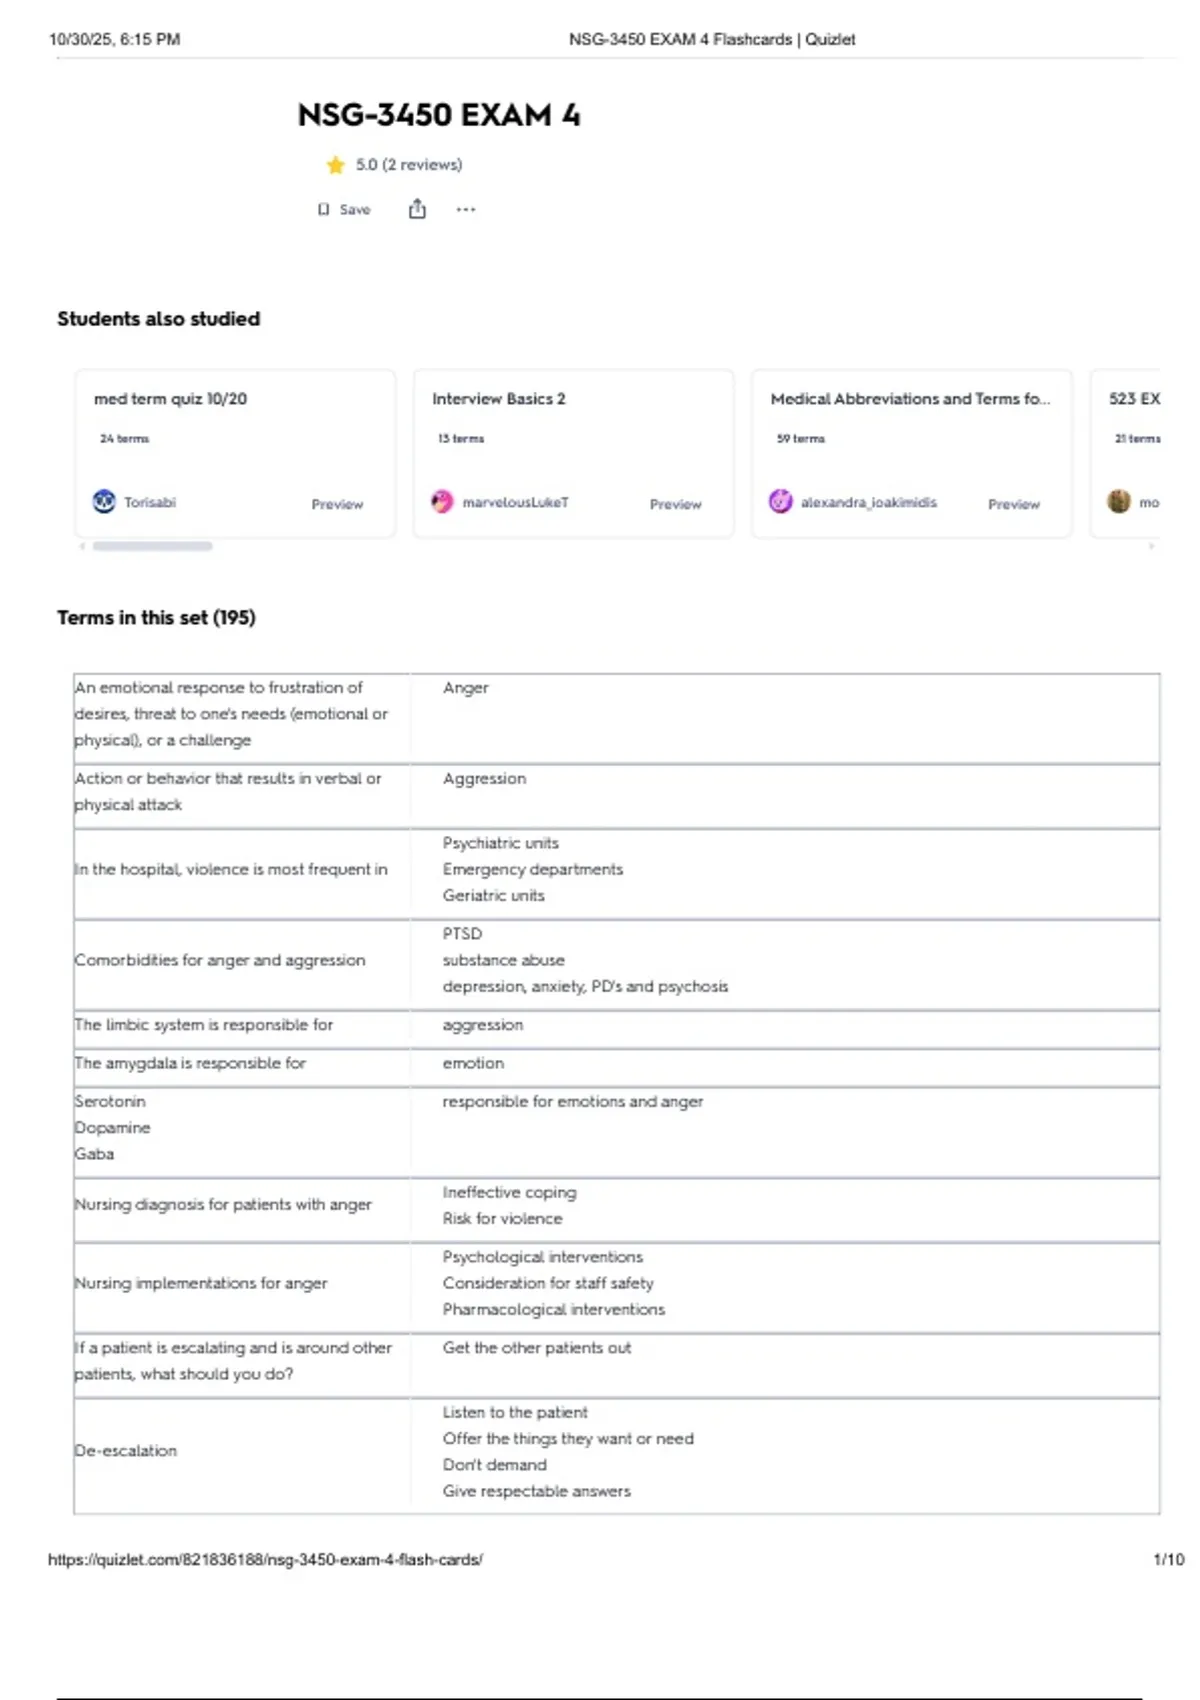
Task: Click the horizontal carousel scrollbar thumb
Action: click(152, 546)
